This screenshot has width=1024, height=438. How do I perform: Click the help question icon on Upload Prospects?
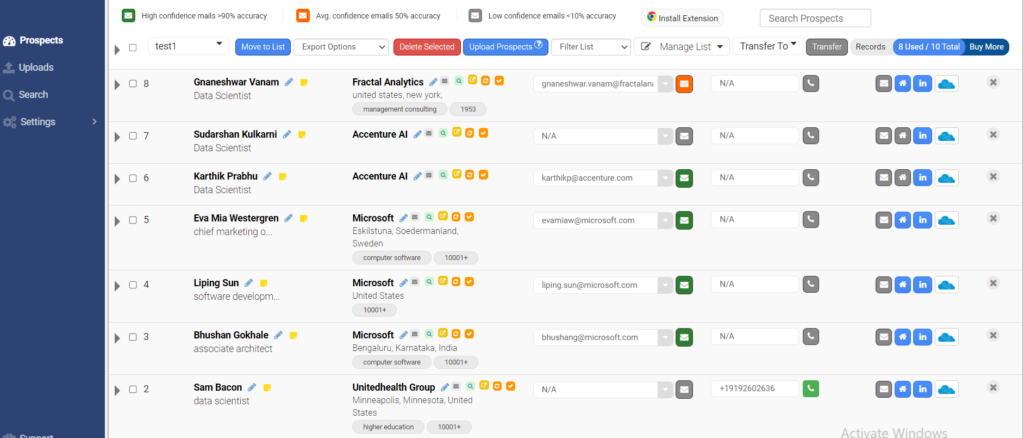click(539, 45)
